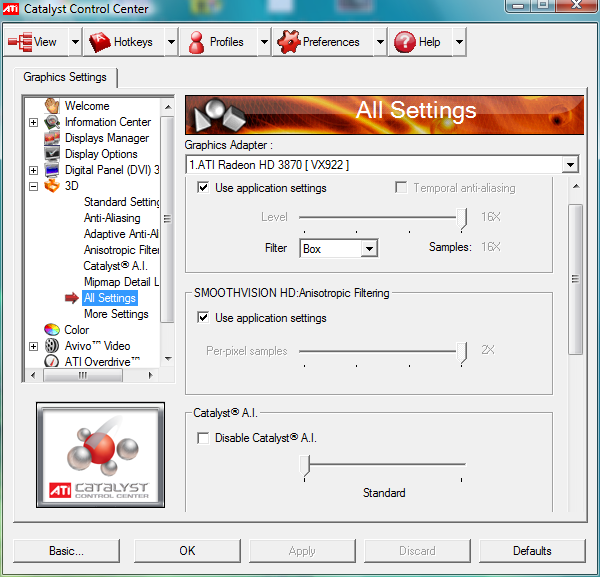600x577 pixels.
Task: Open the Hotkeys dropdown arrow
Action: 171,42
